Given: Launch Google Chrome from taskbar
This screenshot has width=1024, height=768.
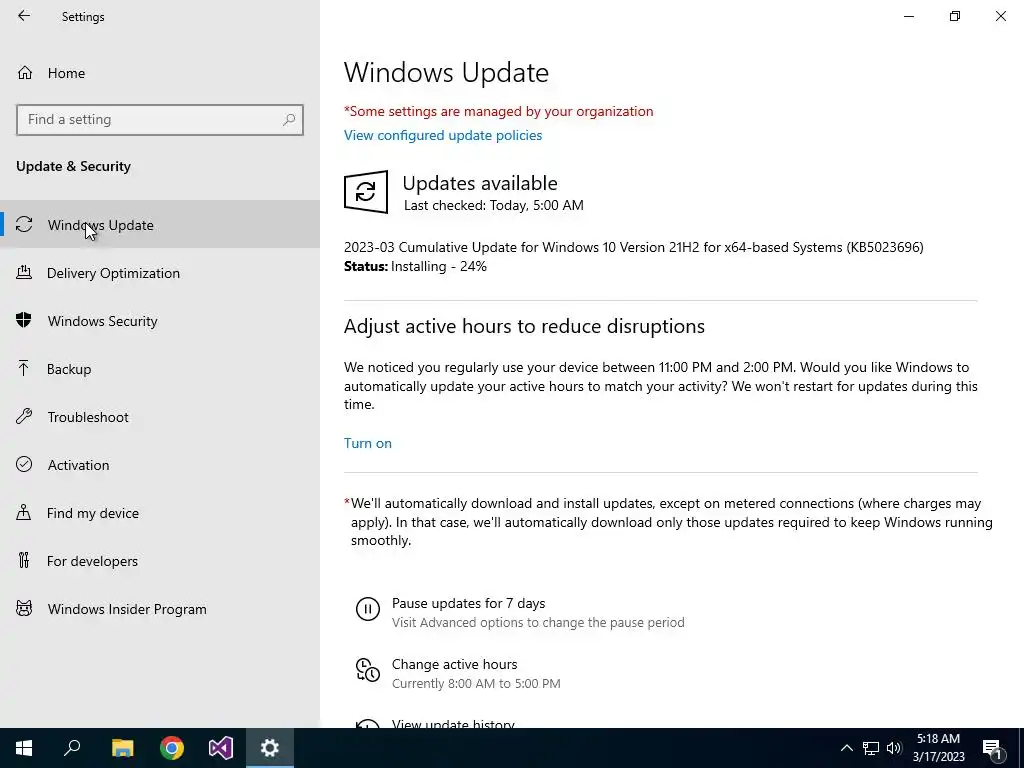Looking at the screenshot, I should coord(172,748).
